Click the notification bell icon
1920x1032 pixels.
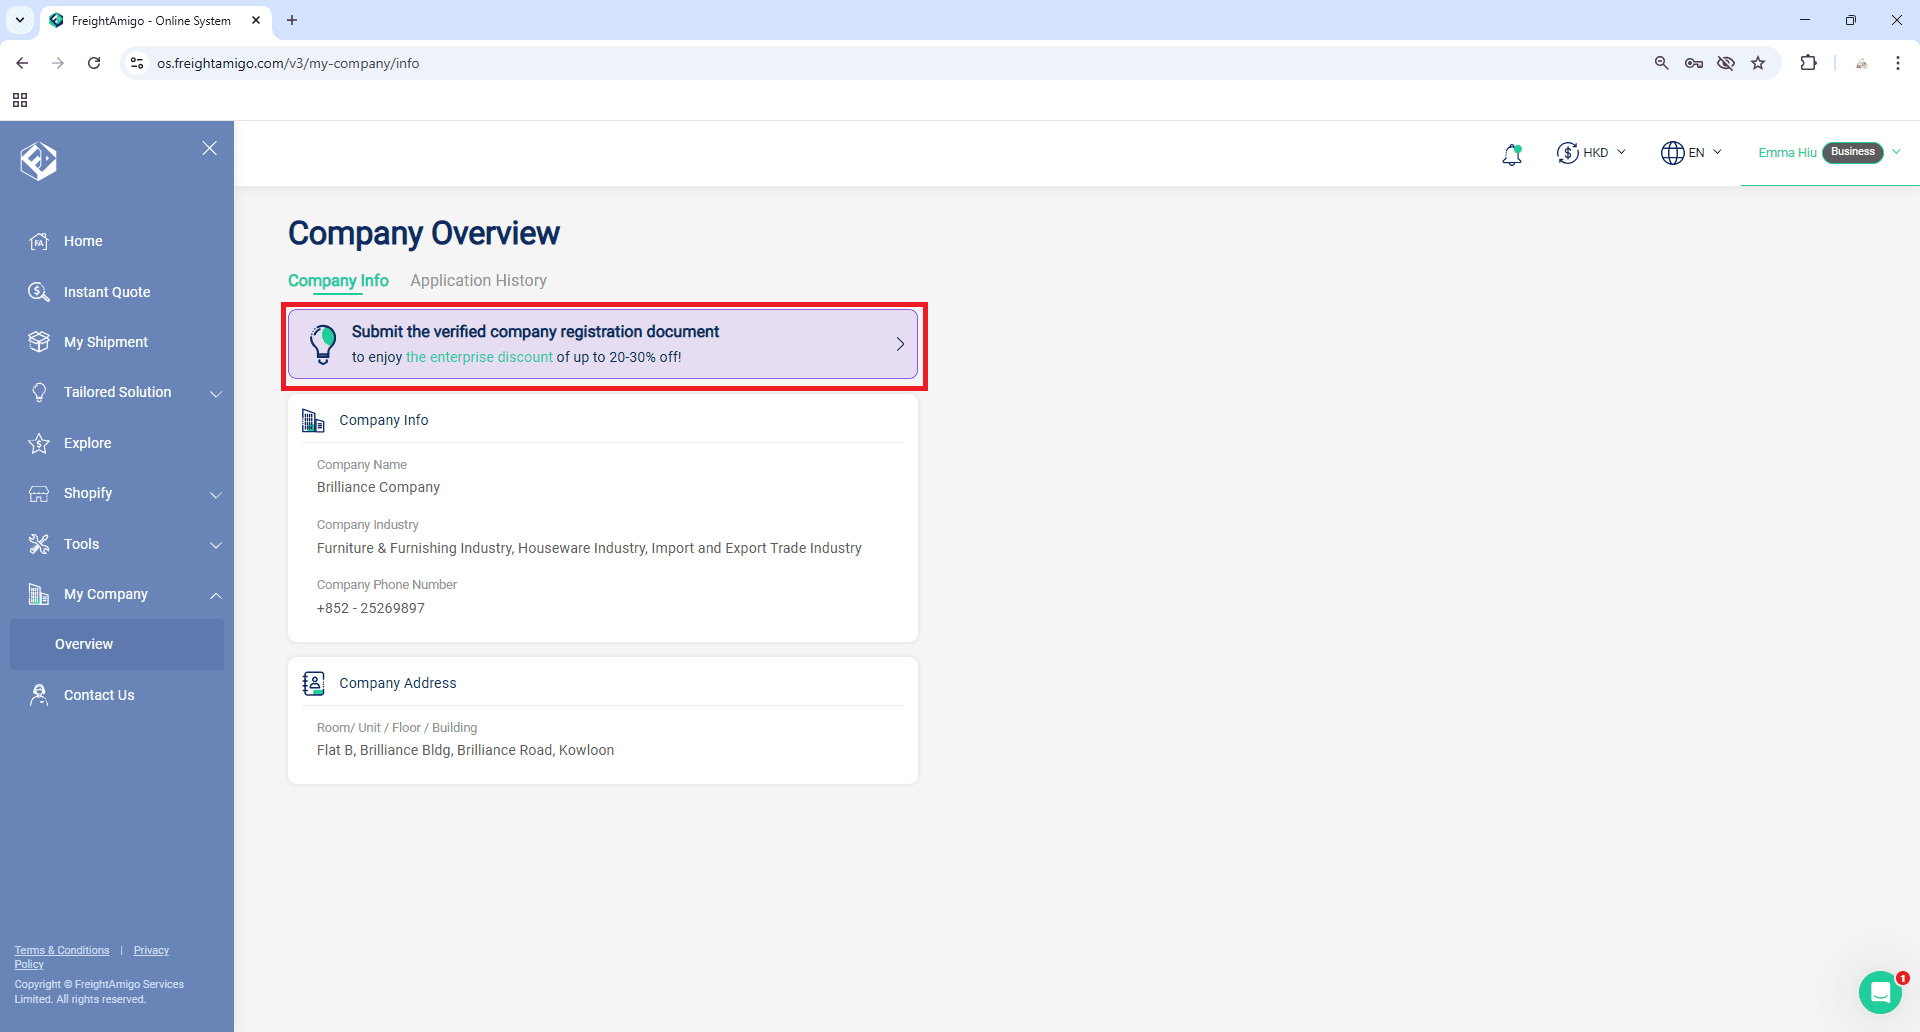coord(1511,153)
